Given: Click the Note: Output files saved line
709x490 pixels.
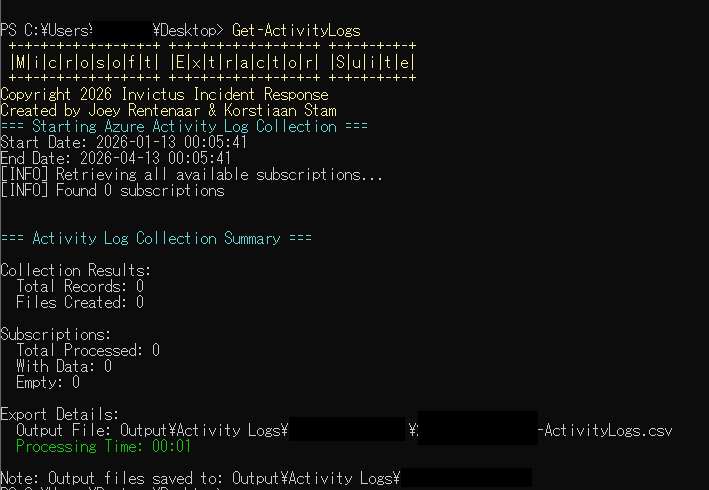Looking at the screenshot, I should pos(200,478).
